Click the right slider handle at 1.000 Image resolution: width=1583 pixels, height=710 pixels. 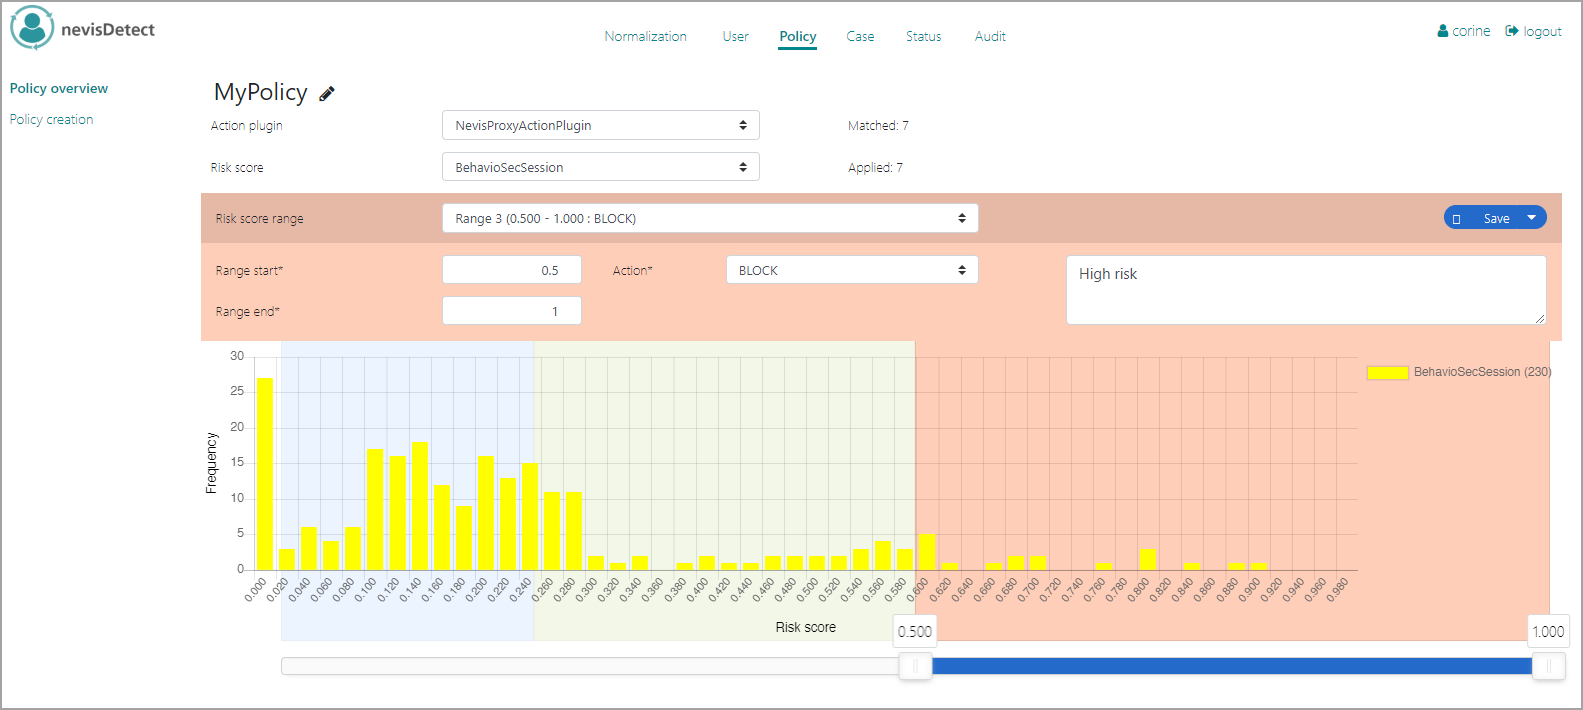pos(1548,666)
